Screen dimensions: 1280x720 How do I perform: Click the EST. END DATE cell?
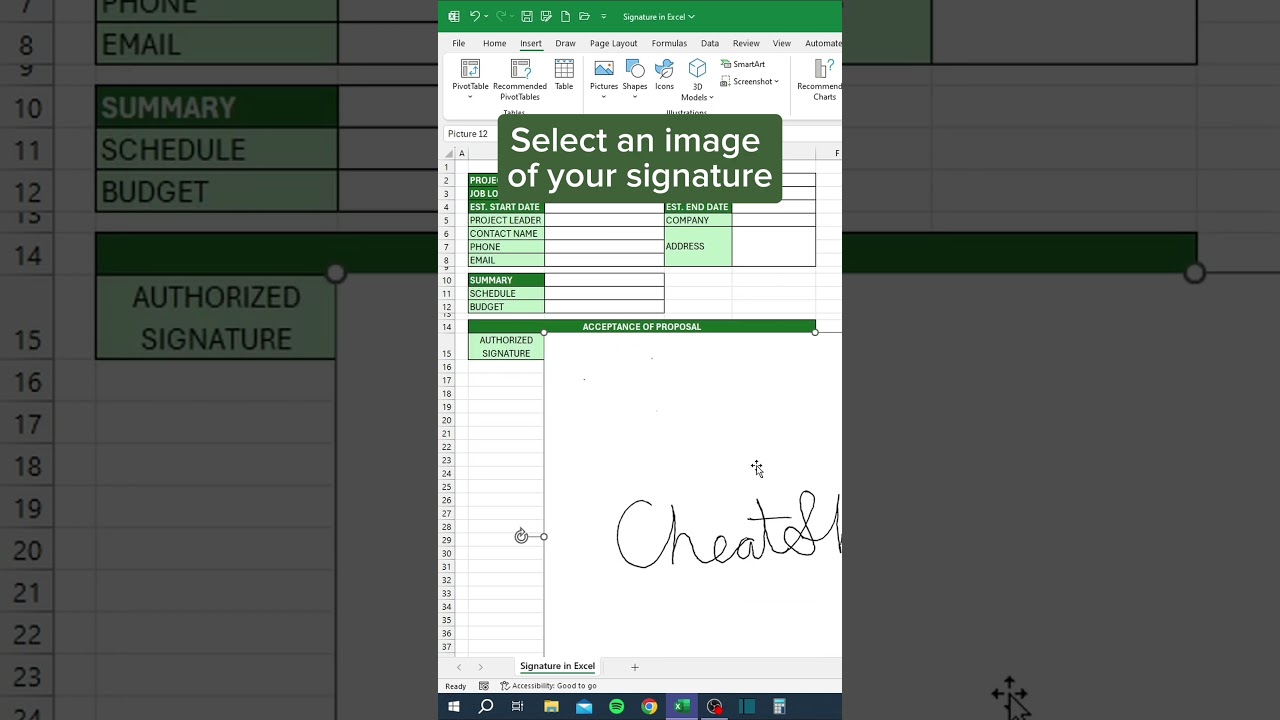point(698,207)
